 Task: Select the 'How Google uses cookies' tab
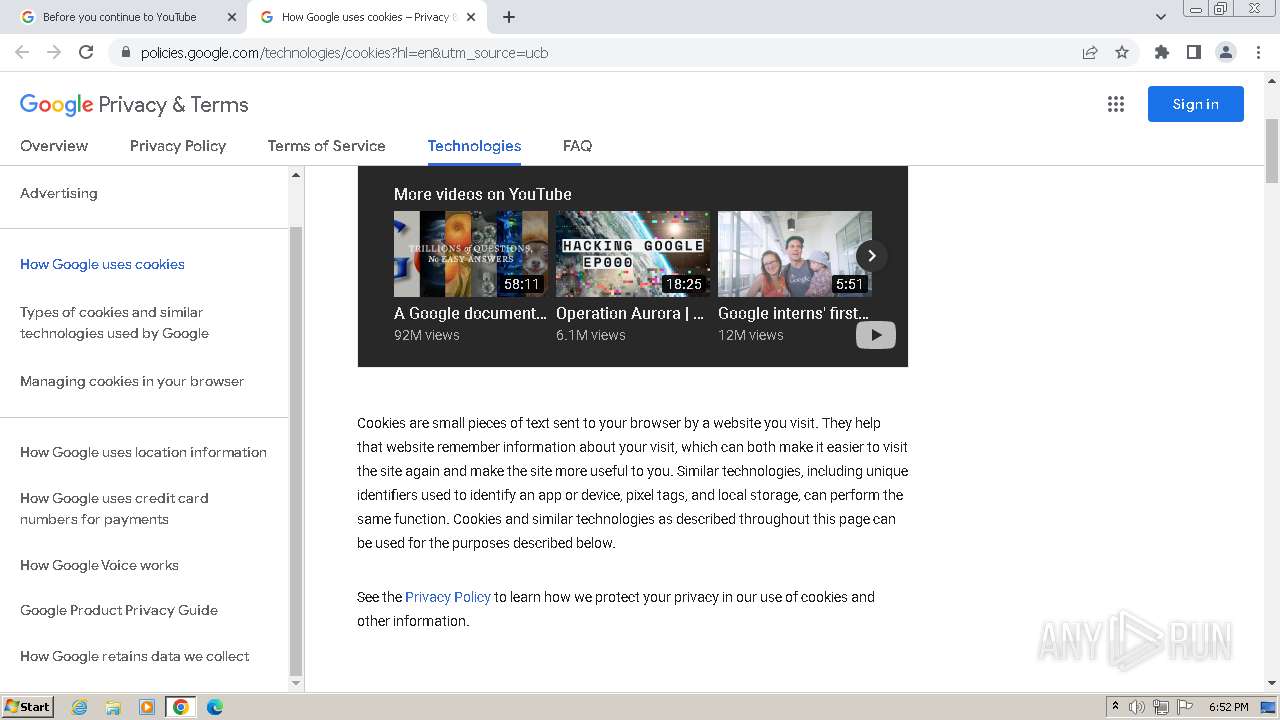coord(366,17)
